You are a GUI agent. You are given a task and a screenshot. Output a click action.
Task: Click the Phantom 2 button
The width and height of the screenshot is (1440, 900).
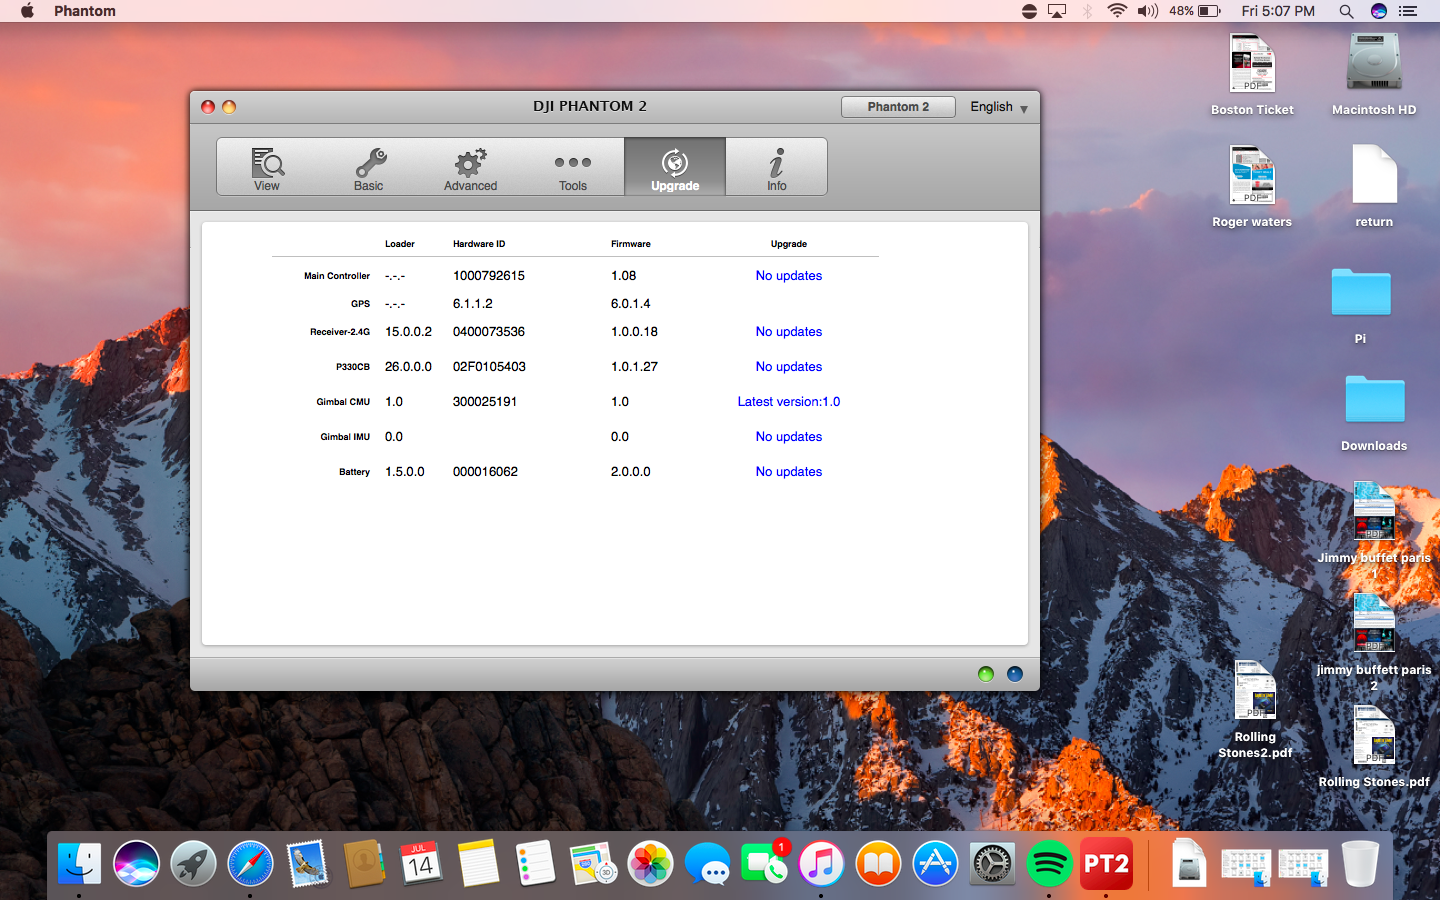pyautogui.click(x=898, y=107)
